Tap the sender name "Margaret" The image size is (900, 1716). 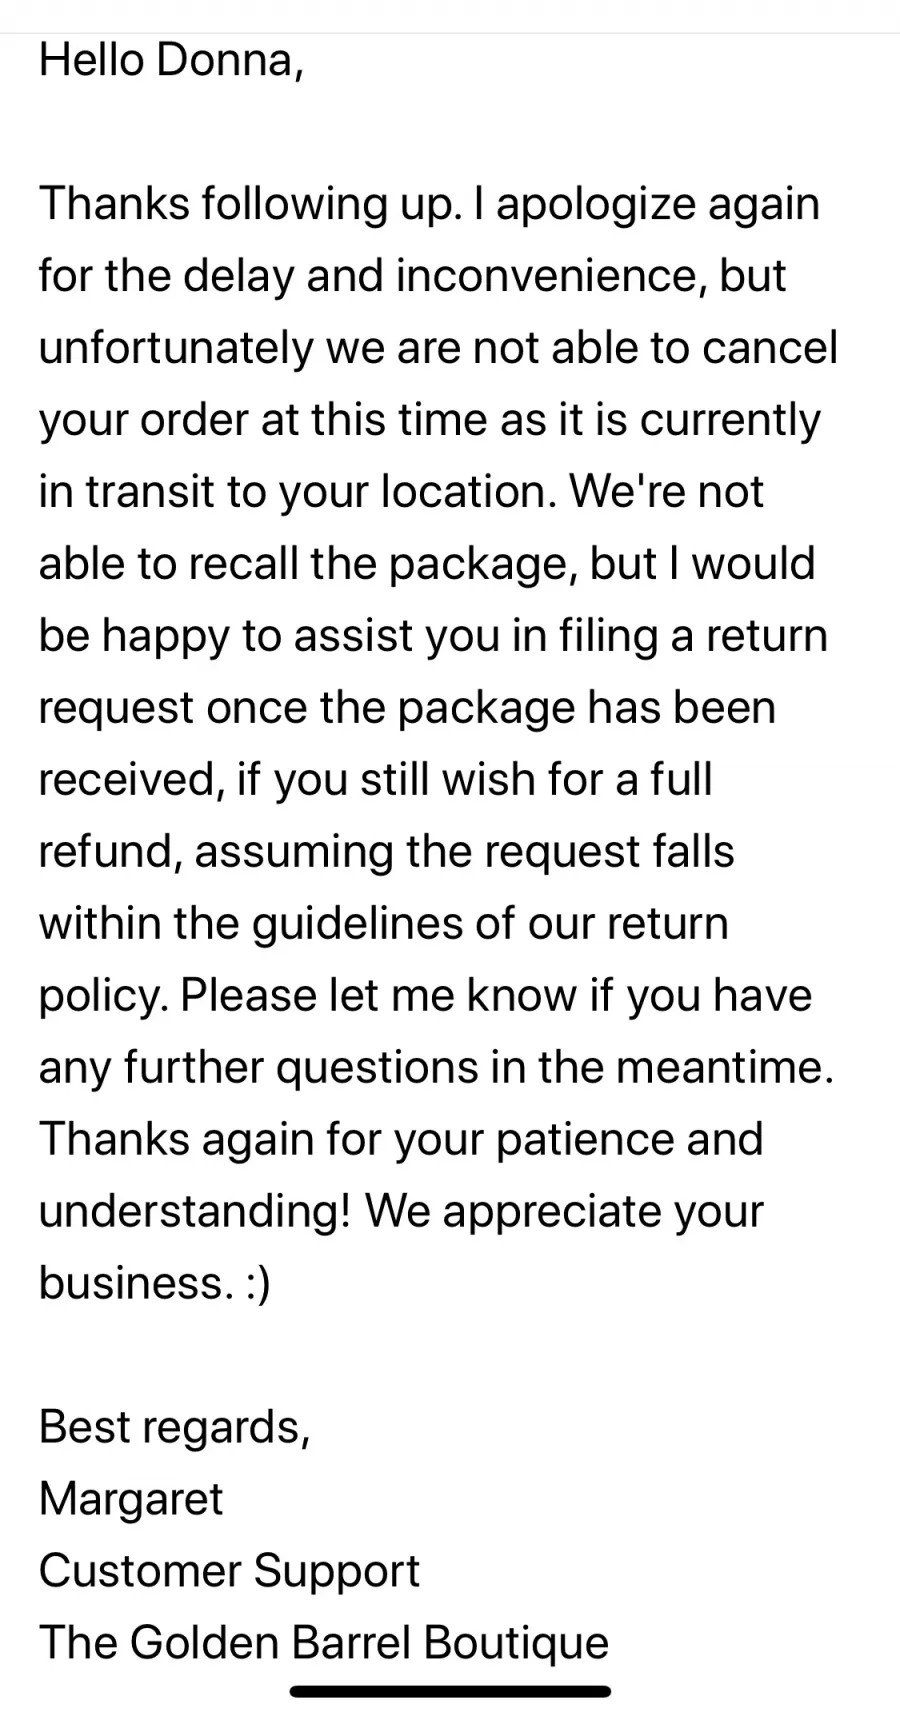click(x=131, y=1499)
